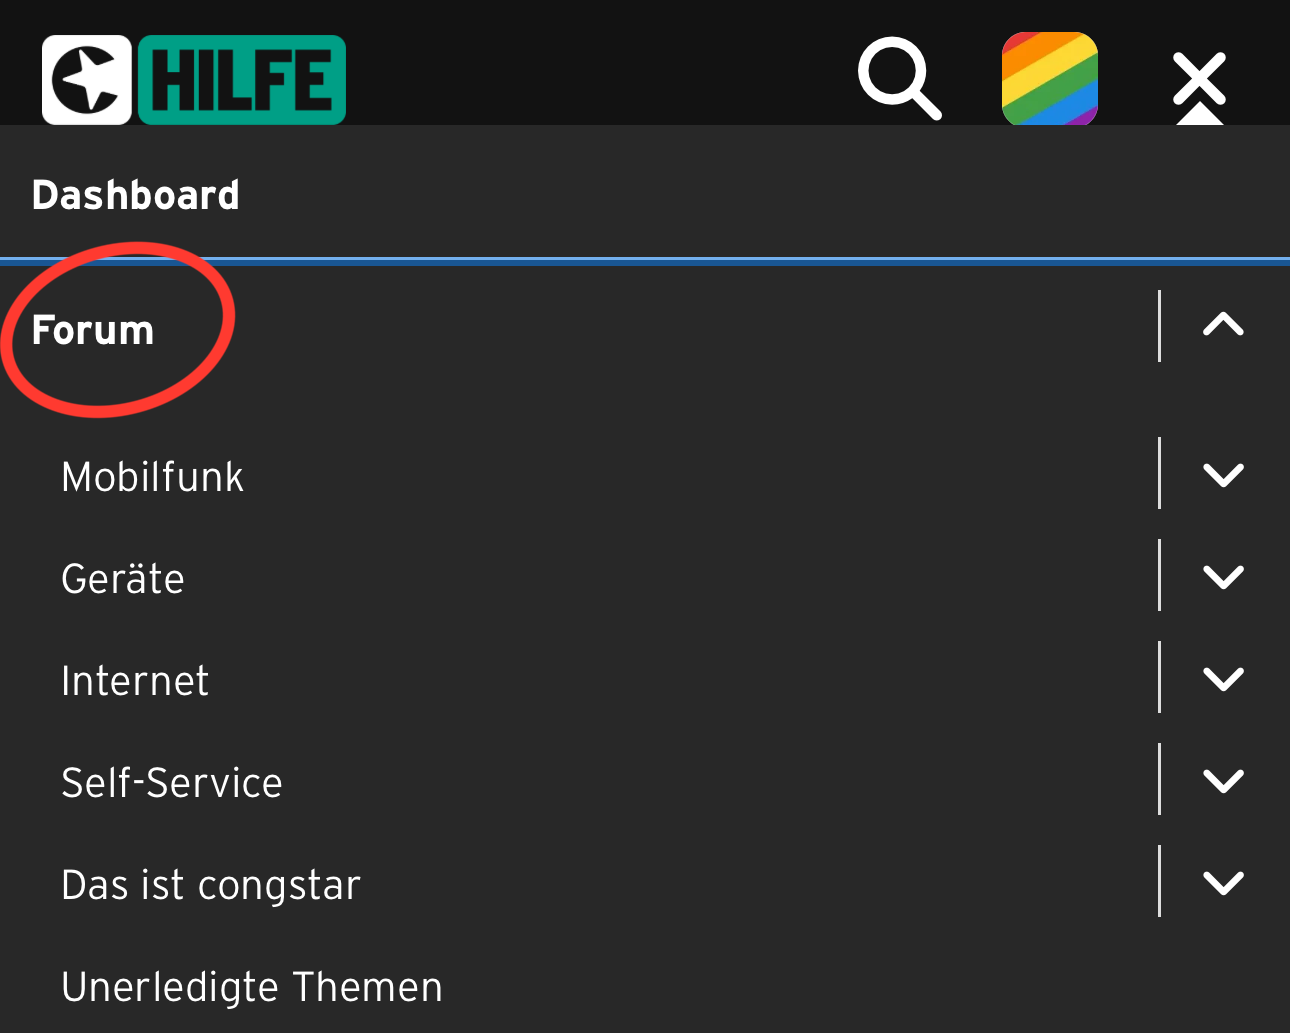This screenshot has width=1290, height=1033.
Task: Close the navigation menu with X
Action: [x=1199, y=78]
